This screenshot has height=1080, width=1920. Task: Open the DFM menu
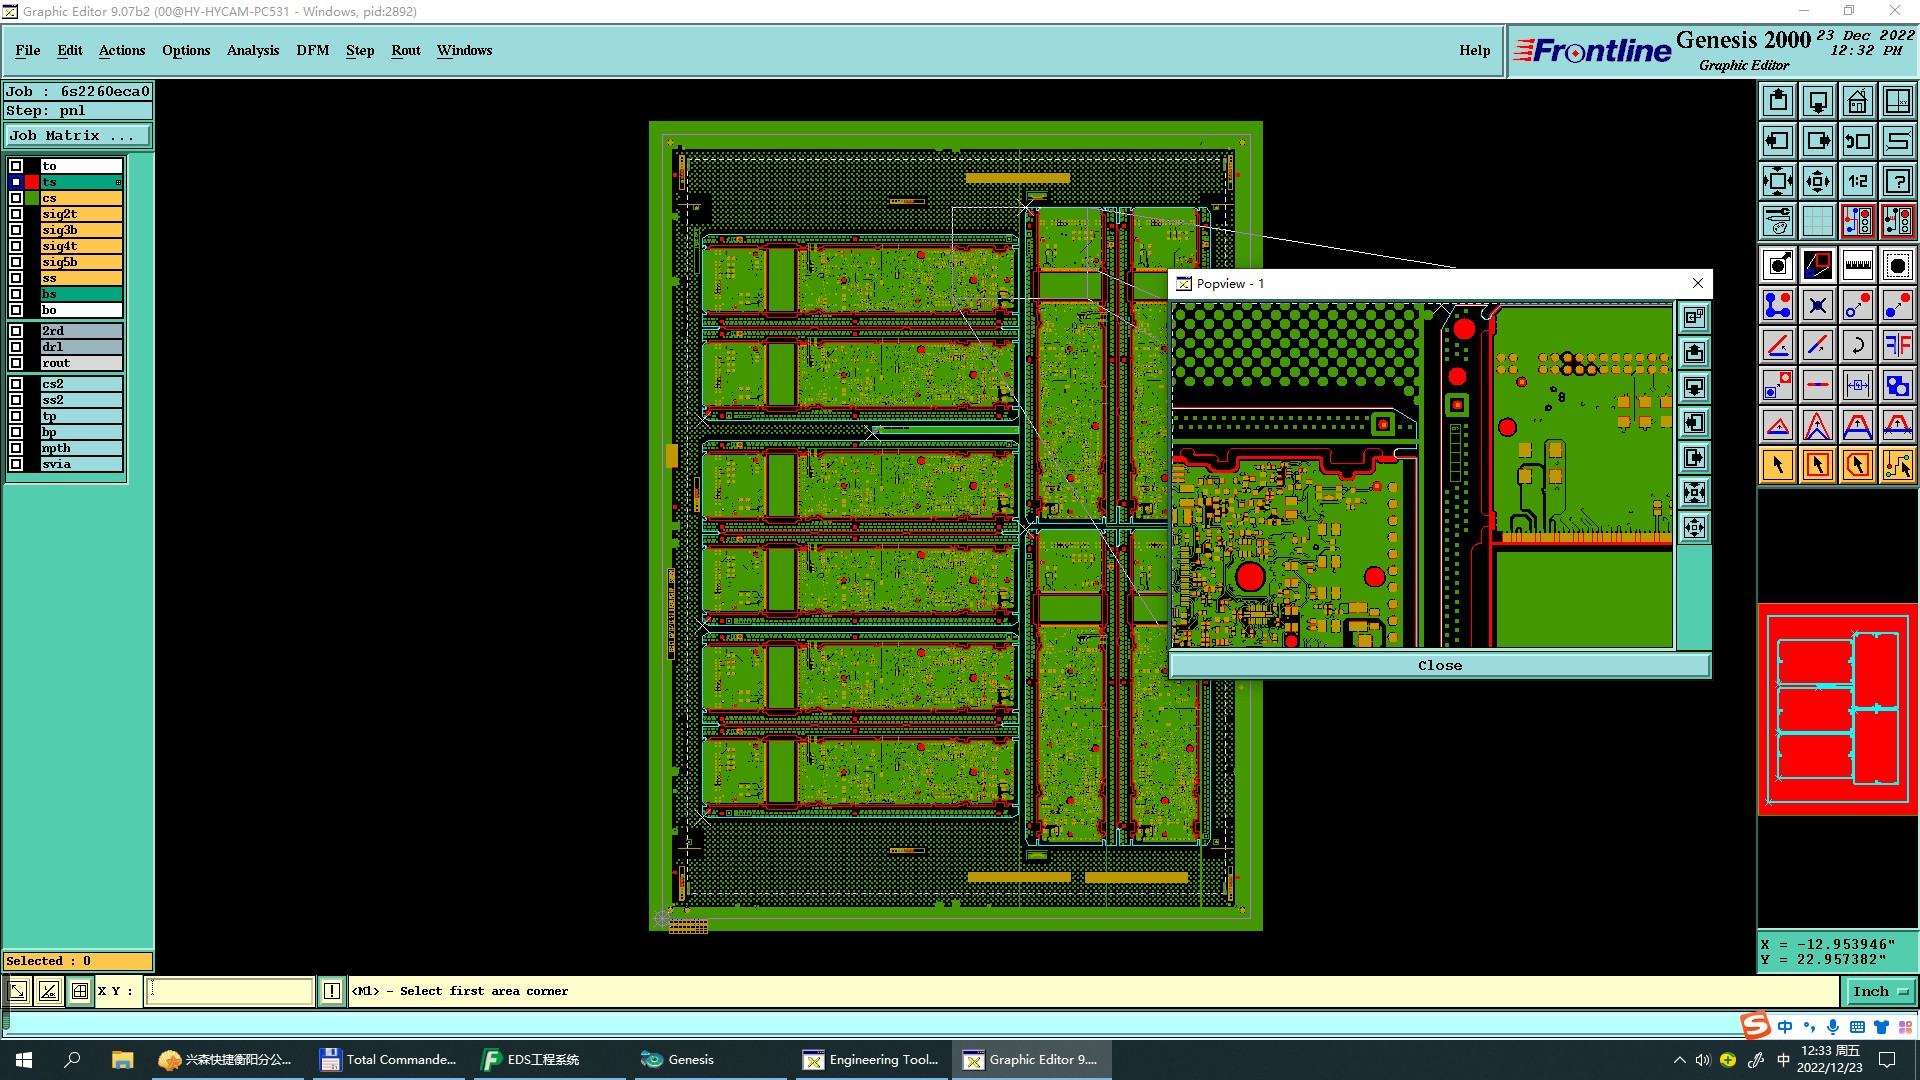312,50
